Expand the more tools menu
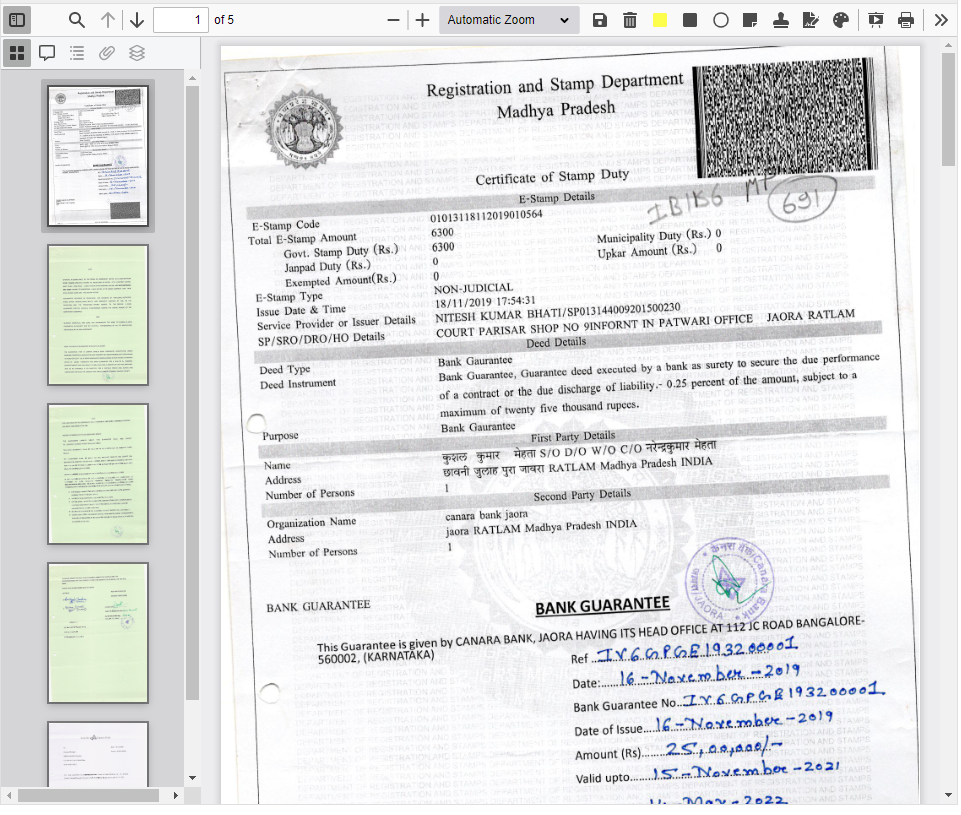 941,19
